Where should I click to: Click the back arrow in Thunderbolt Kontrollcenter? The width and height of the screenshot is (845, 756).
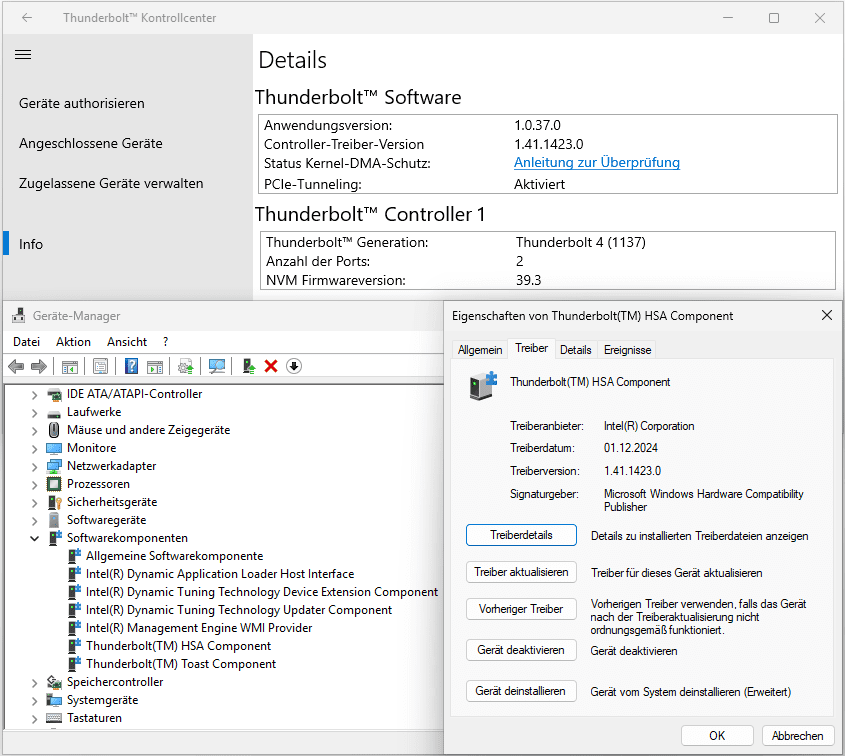pyautogui.click(x=27, y=18)
